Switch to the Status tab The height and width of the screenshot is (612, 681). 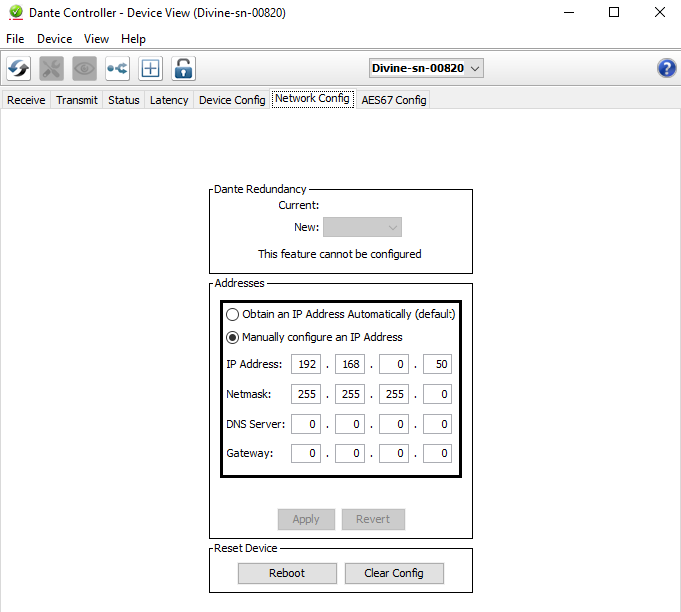(124, 100)
